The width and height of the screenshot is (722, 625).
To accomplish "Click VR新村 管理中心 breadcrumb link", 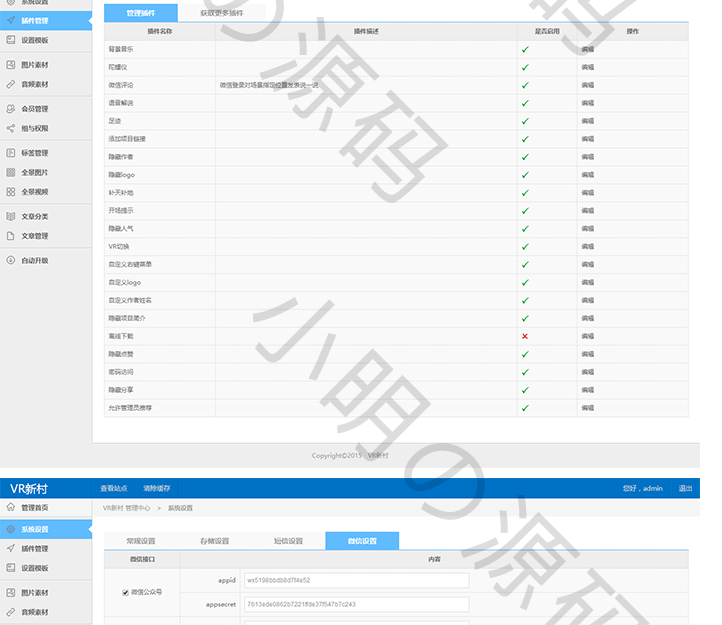I will [126, 508].
